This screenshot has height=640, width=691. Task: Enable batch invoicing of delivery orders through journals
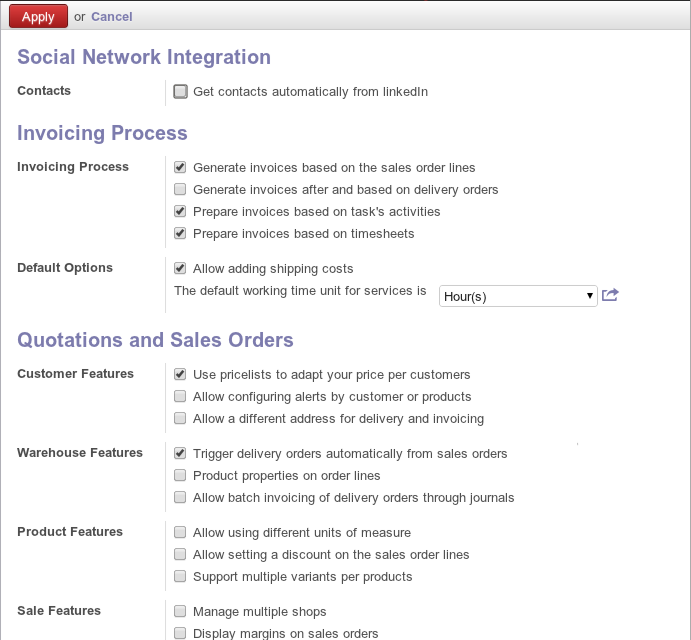tap(180, 498)
